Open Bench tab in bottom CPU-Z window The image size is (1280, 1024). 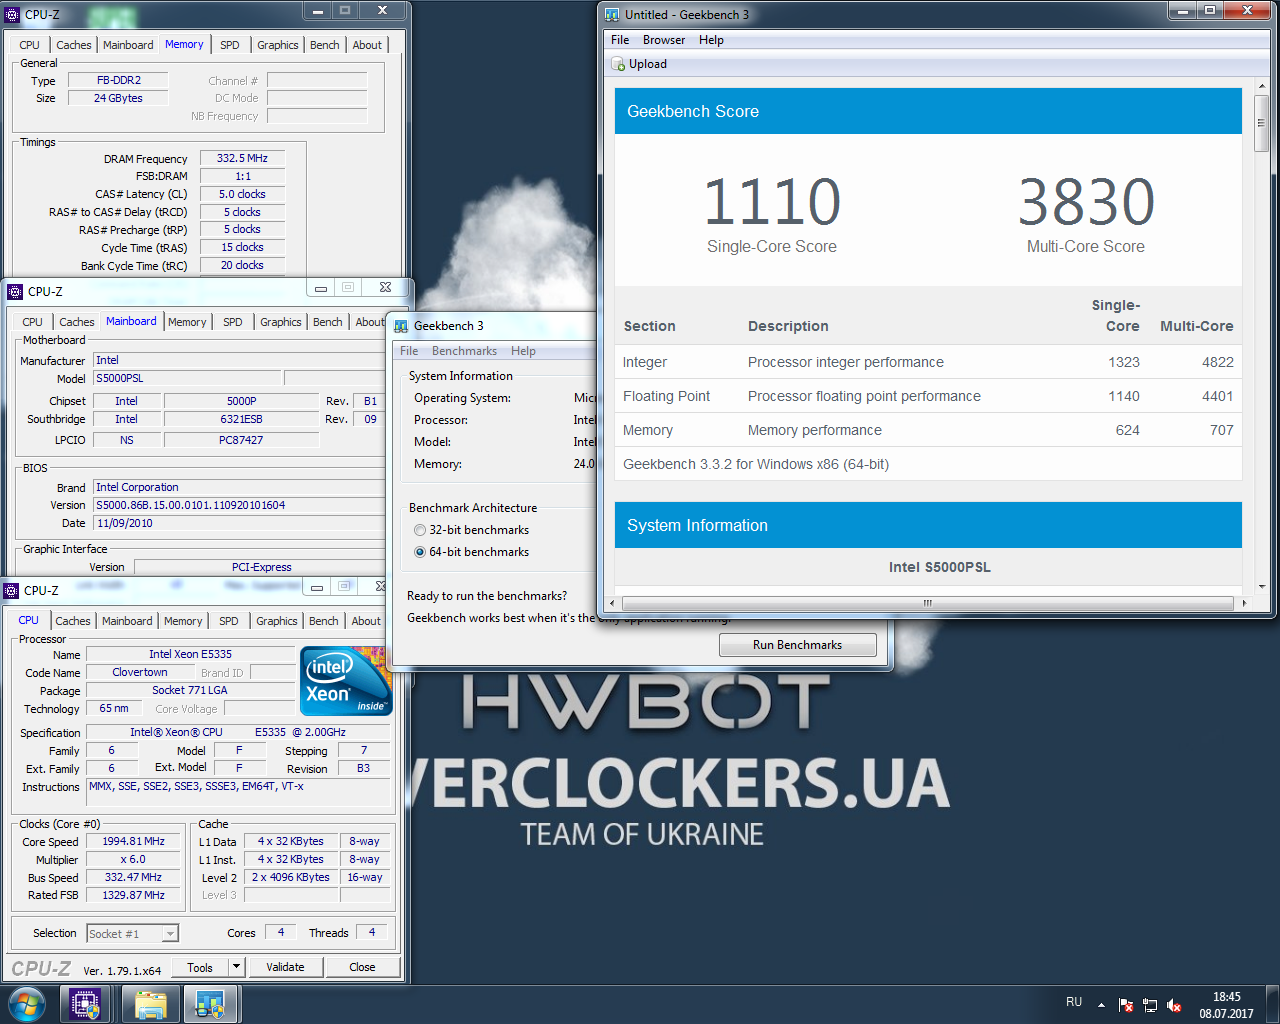(324, 621)
